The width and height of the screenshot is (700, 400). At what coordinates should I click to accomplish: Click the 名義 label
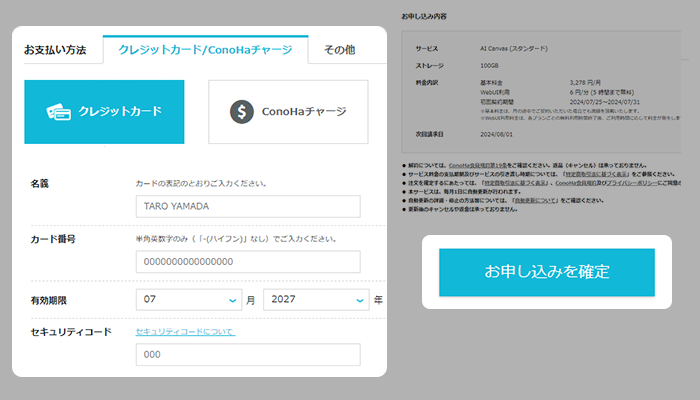coord(39,183)
